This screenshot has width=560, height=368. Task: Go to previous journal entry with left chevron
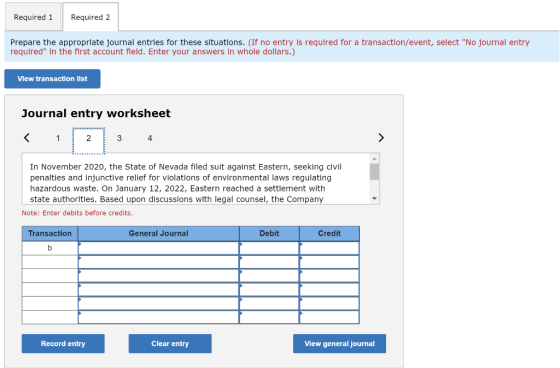click(x=26, y=138)
